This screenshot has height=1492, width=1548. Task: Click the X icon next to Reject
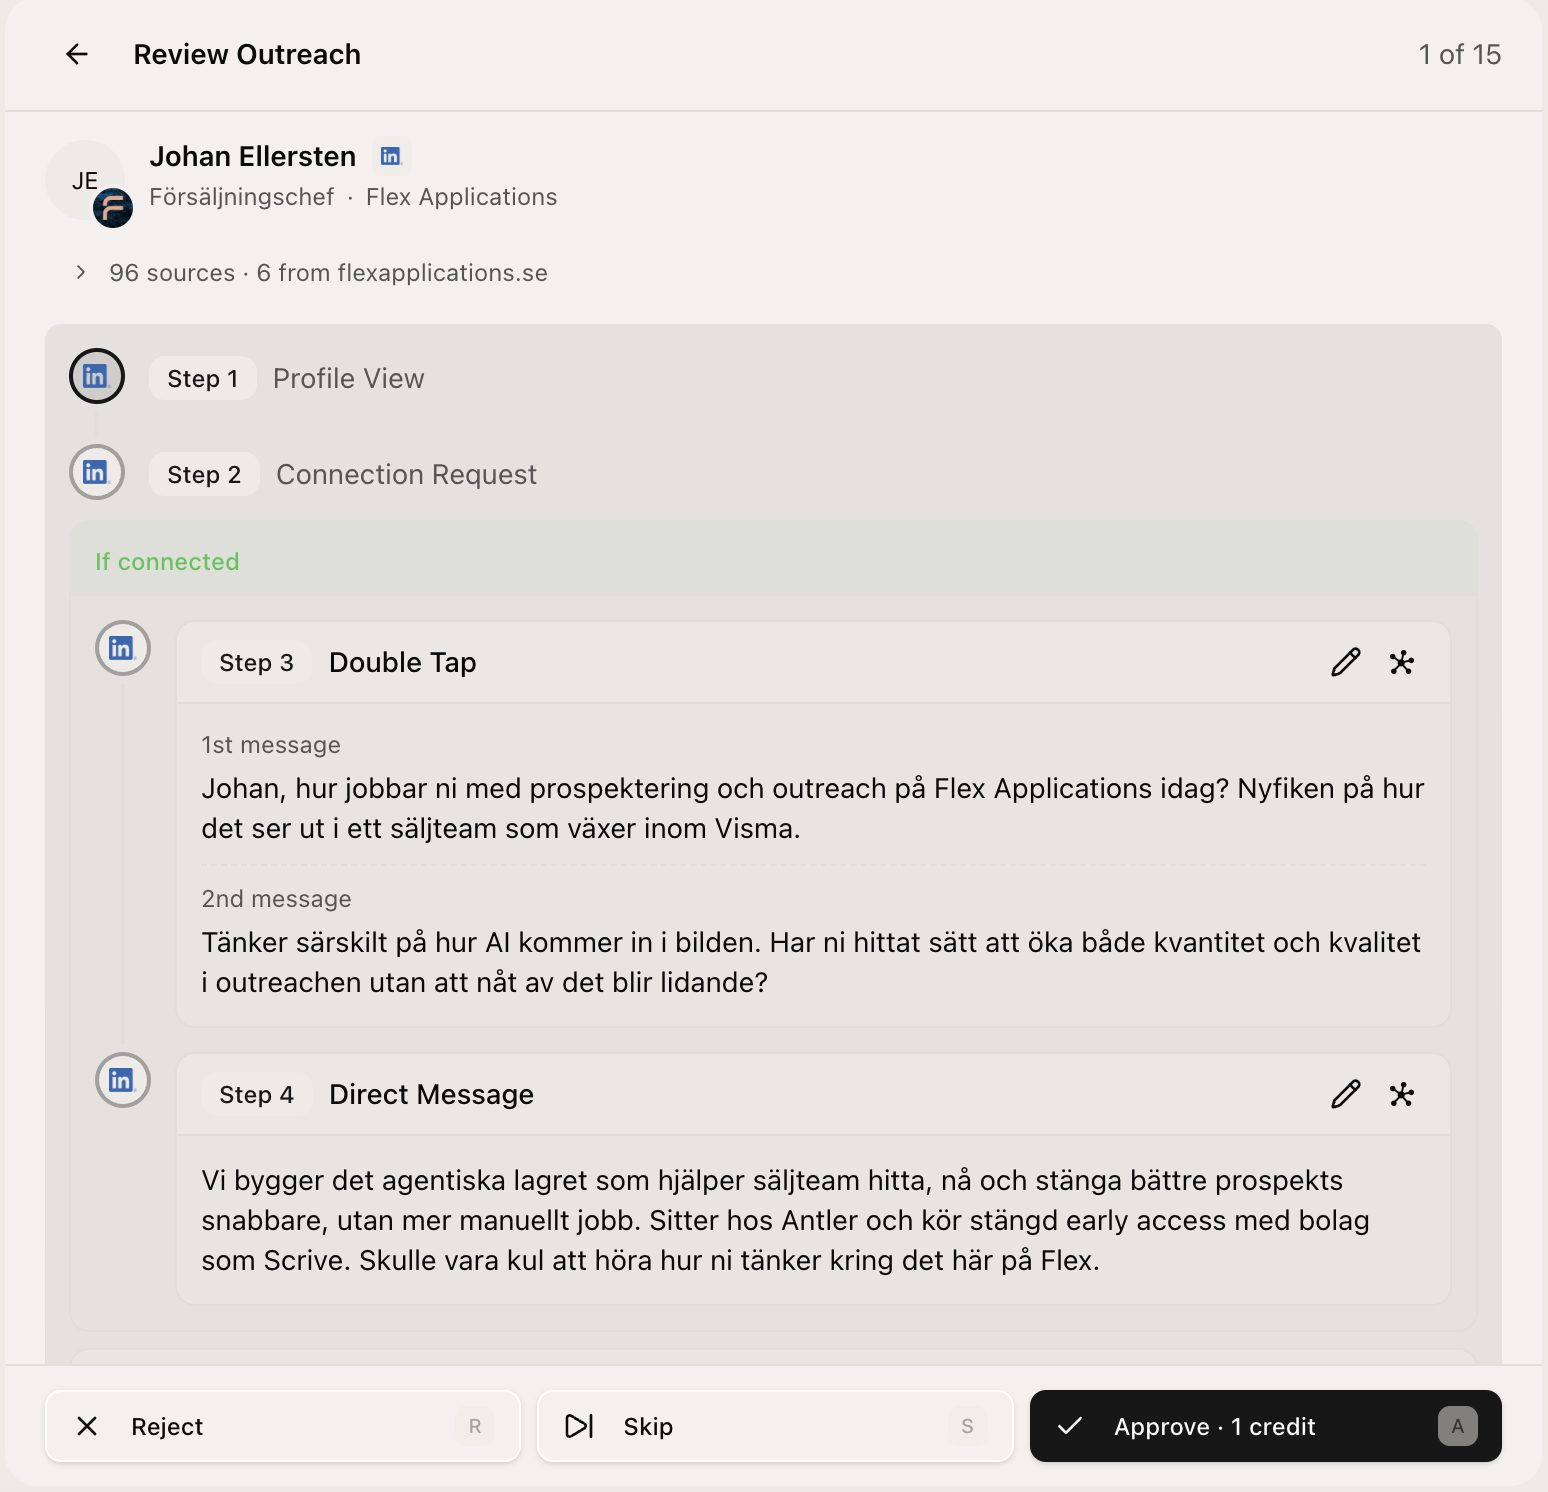point(87,1426)
